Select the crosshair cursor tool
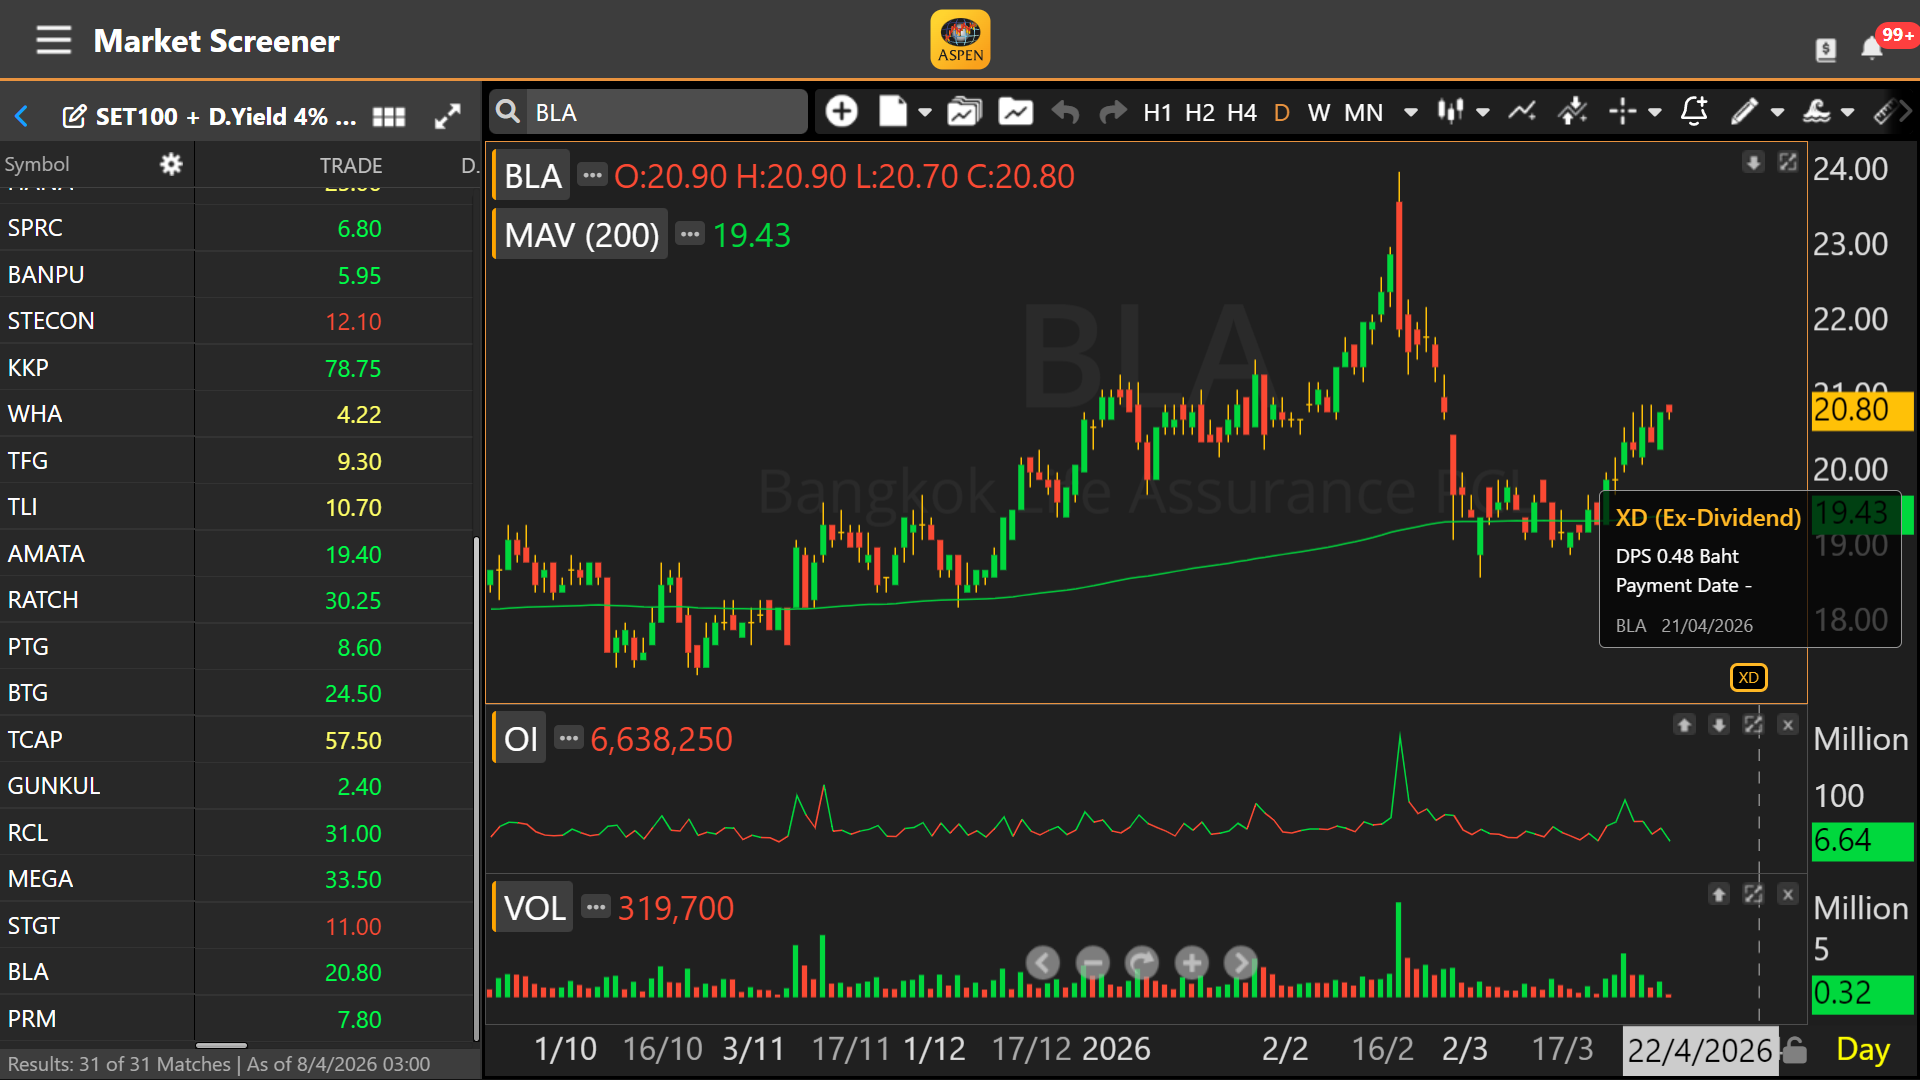 1622,112
